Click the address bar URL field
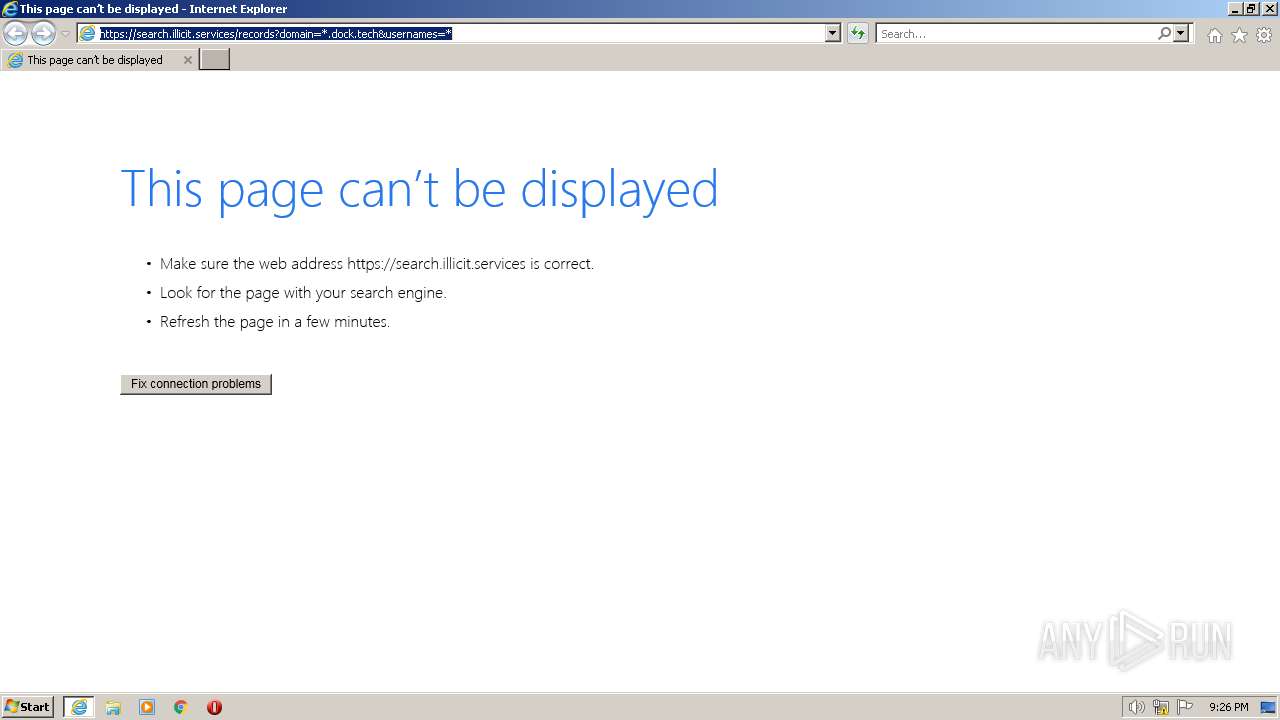This screenshot has height=720, width=1280. click(x=460, y=34)
